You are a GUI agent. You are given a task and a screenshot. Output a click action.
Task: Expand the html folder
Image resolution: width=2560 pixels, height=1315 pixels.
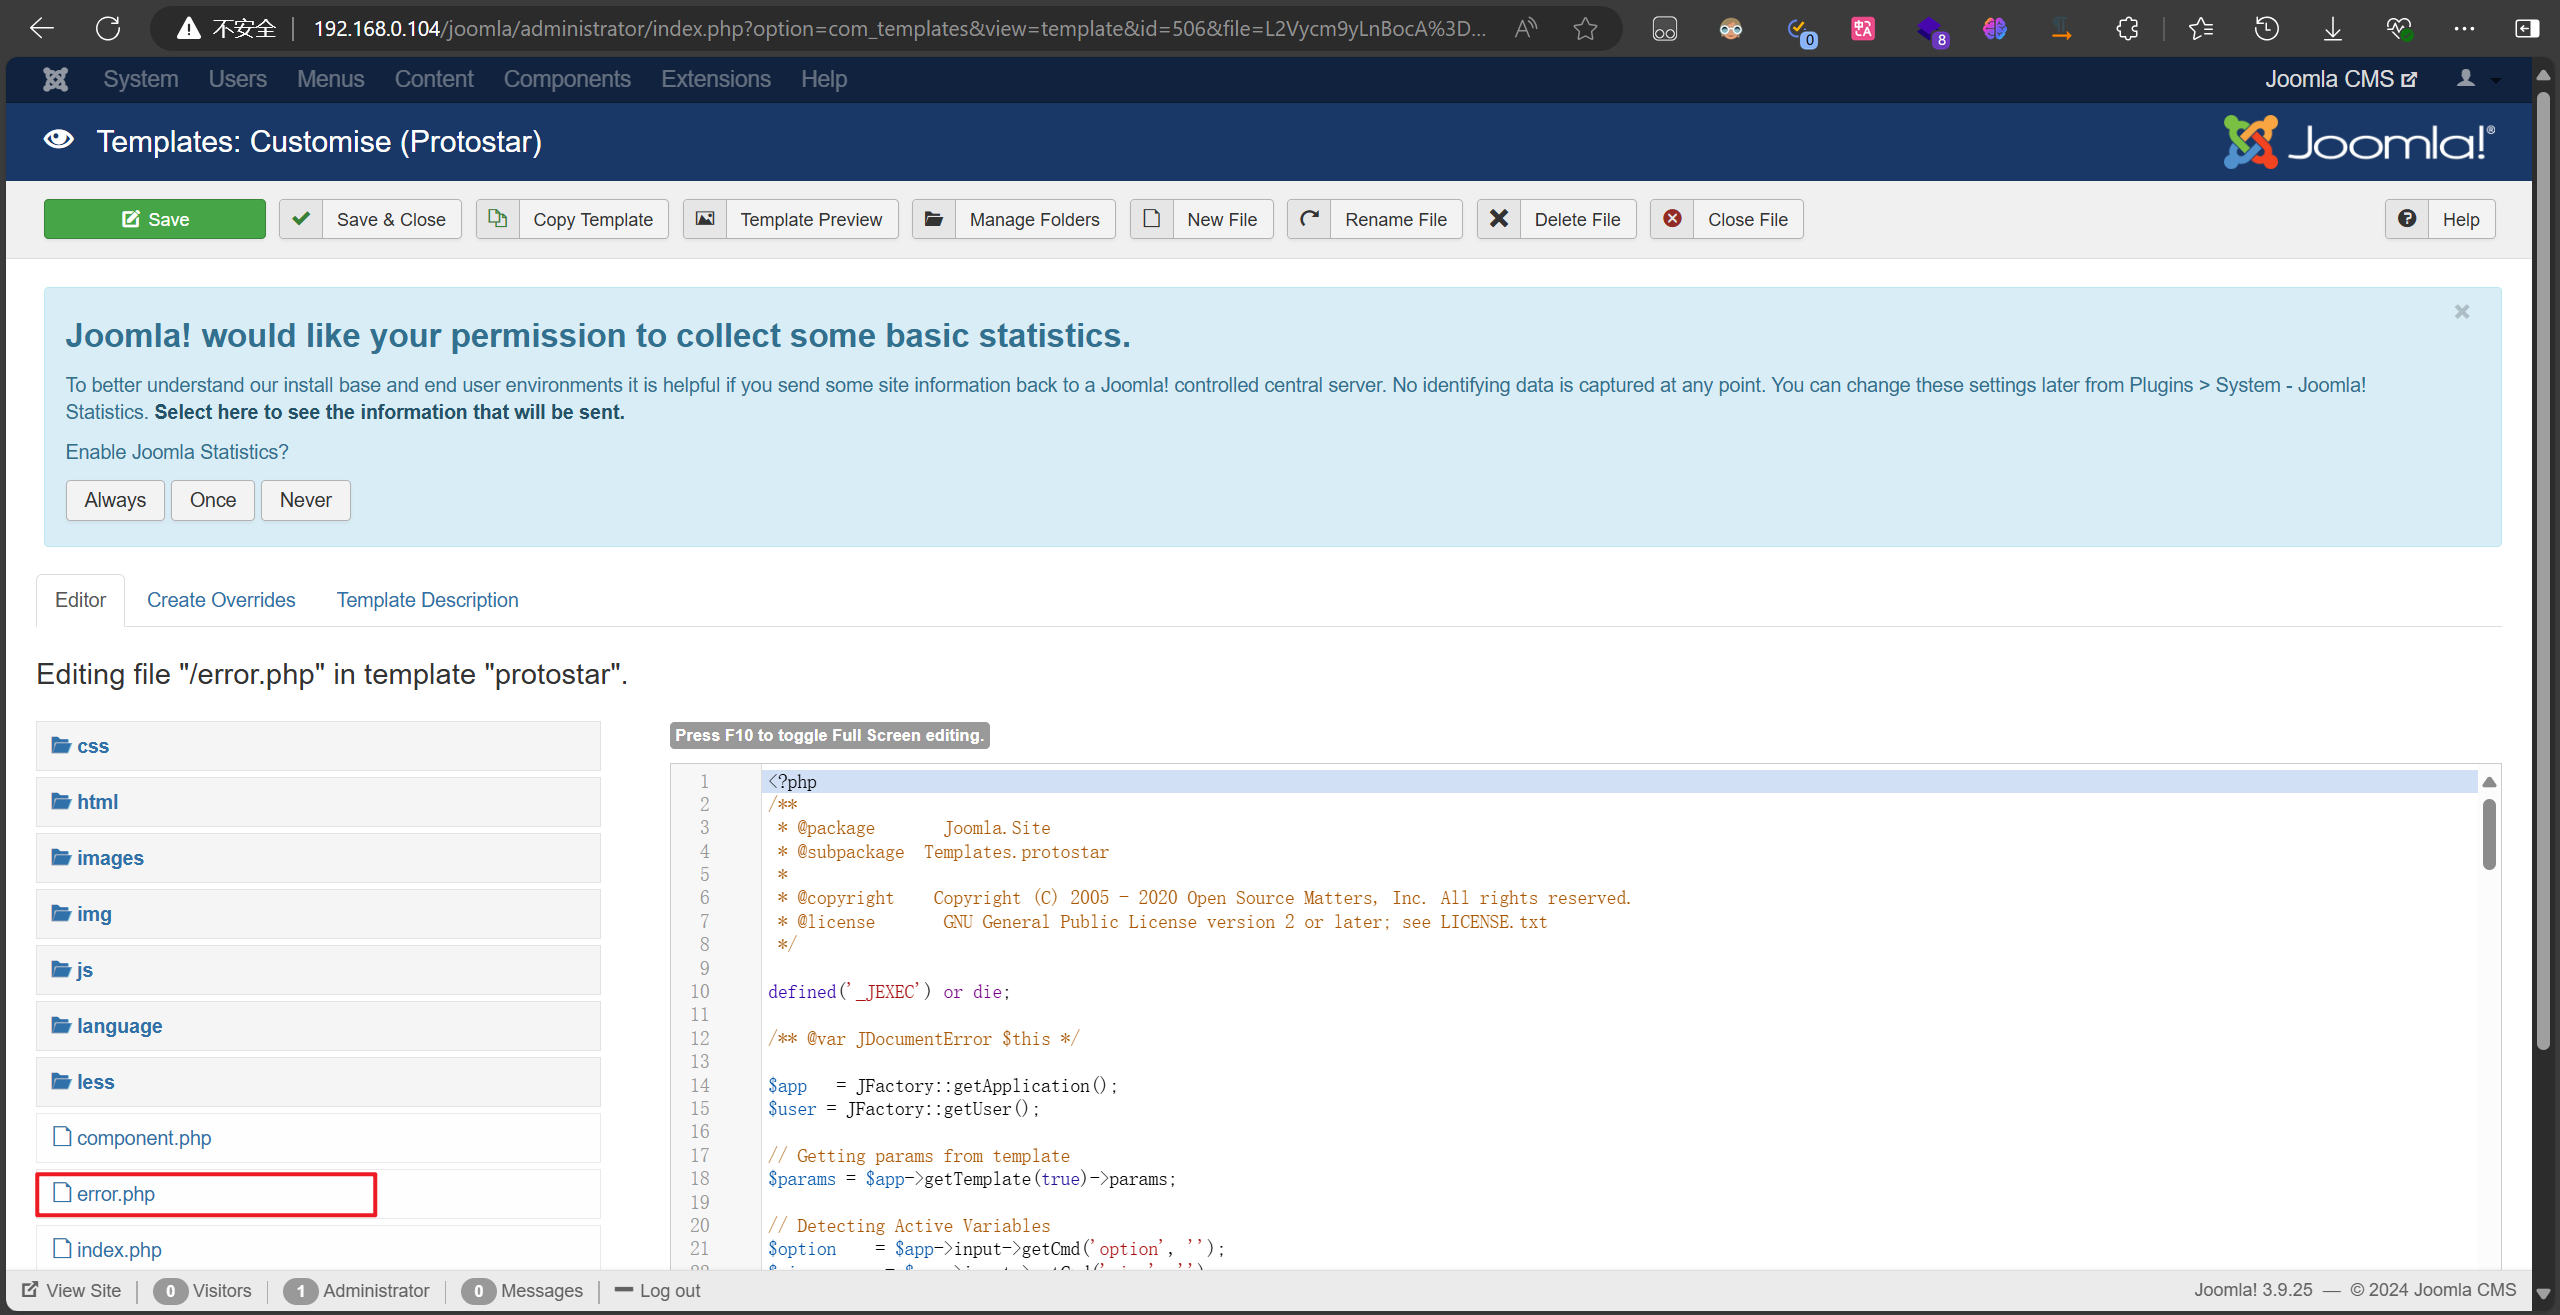pos(318,802)
